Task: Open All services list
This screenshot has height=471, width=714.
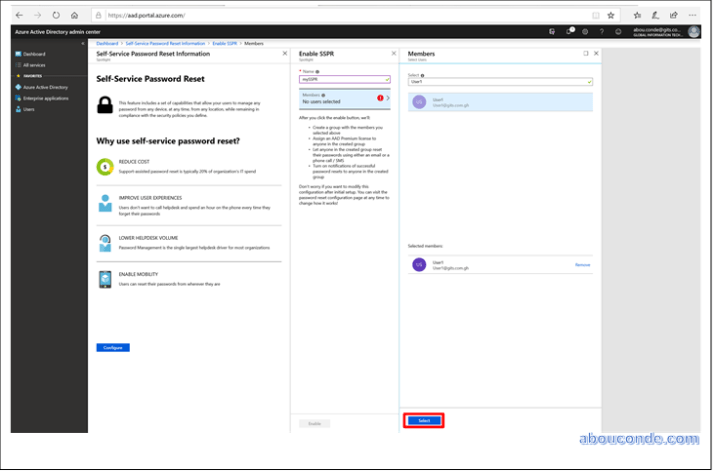Action: [x=35, y=65]
